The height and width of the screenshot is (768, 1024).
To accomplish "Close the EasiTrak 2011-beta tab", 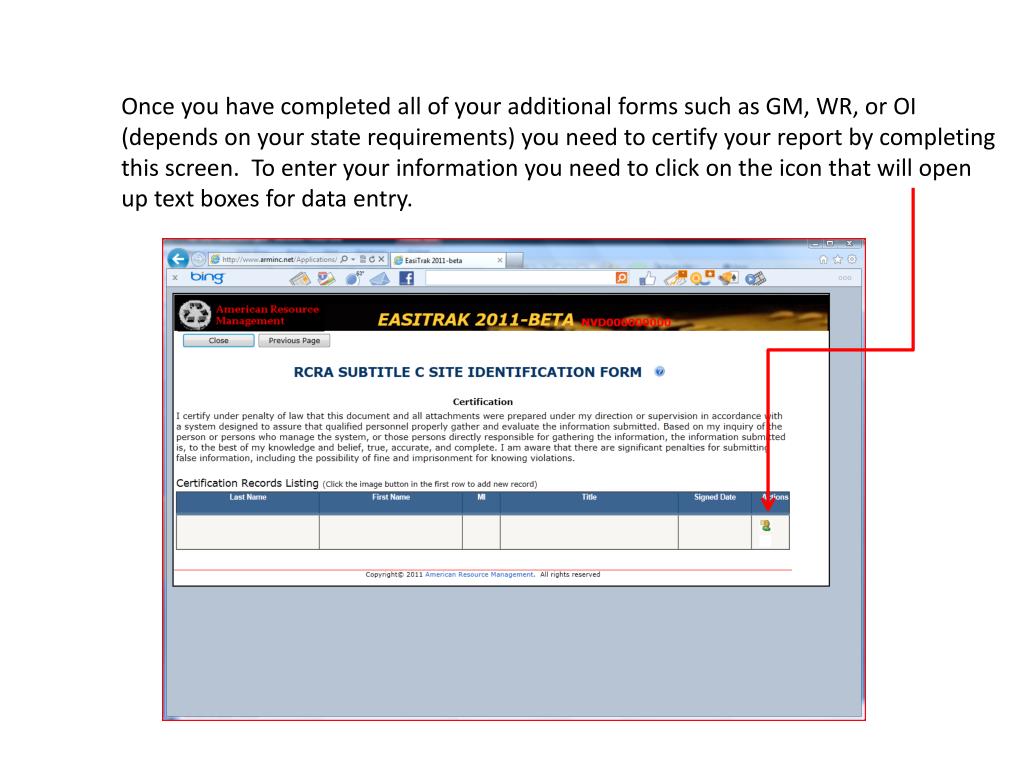I will click(x=500, y=260).
